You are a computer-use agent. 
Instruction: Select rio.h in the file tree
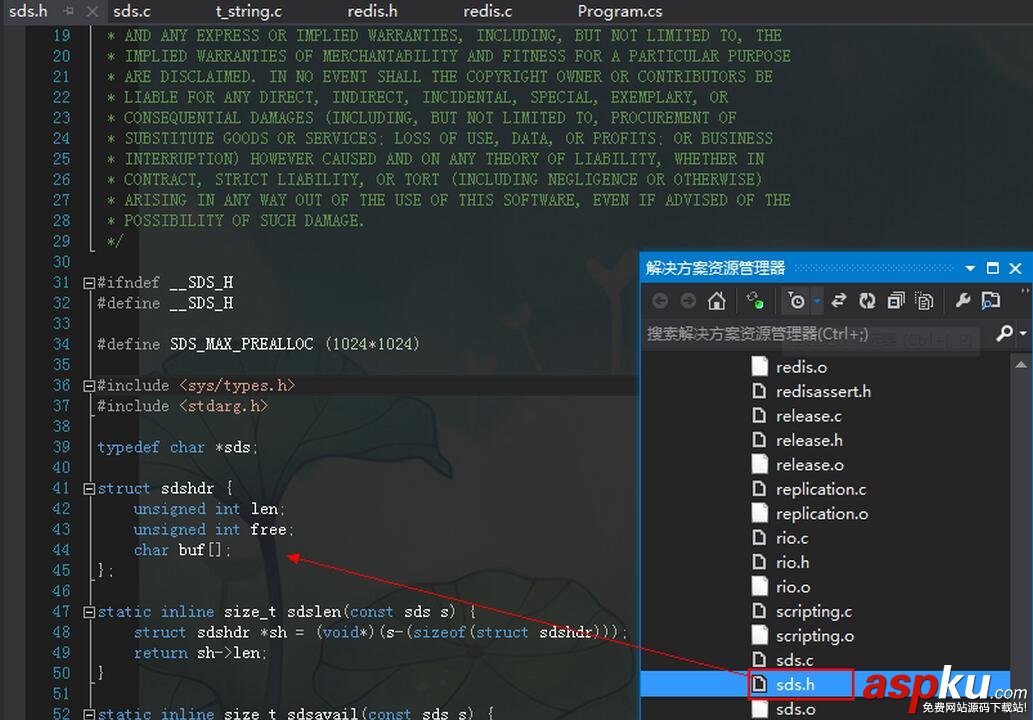pos(793,562)
